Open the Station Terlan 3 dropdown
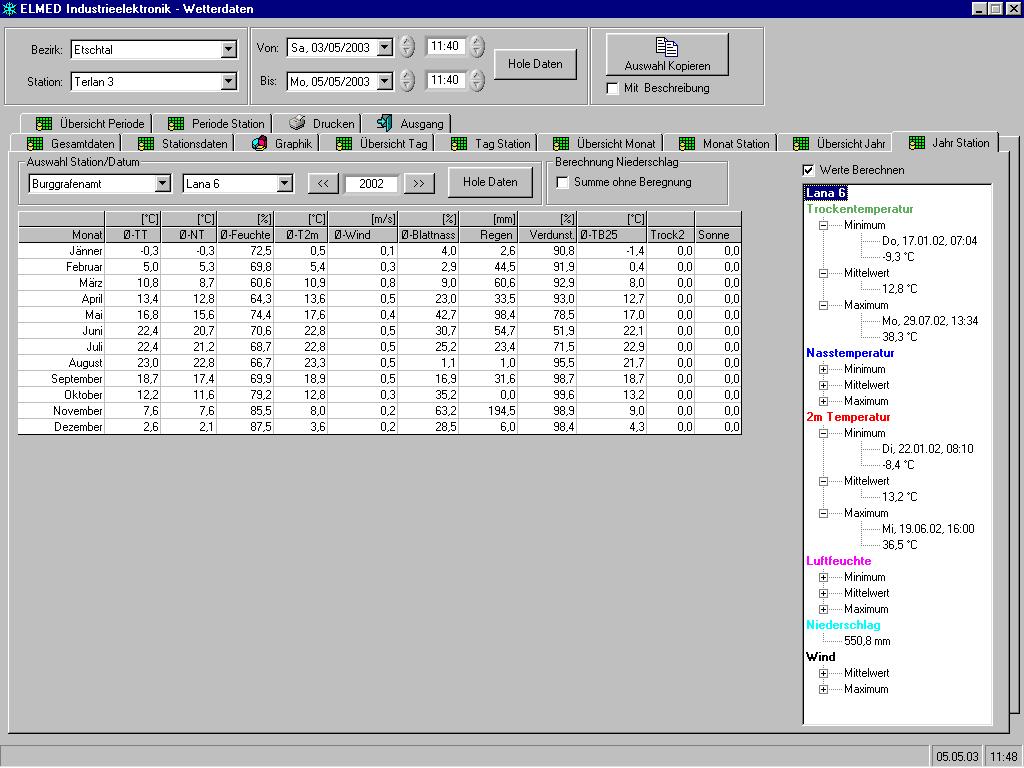 click(x=229, y=81)
